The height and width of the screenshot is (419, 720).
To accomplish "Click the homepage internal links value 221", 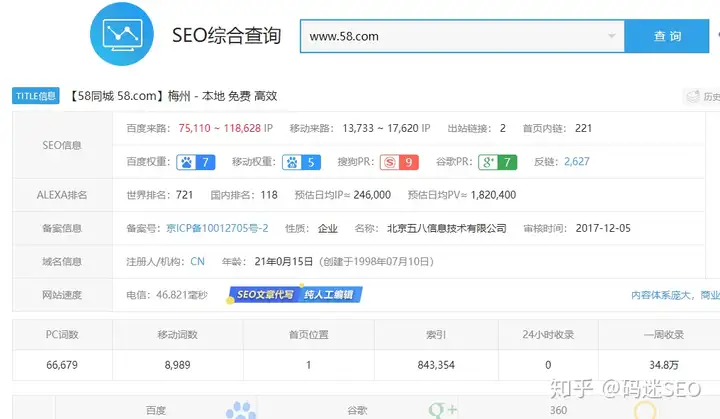I will (x=583, y=128).
